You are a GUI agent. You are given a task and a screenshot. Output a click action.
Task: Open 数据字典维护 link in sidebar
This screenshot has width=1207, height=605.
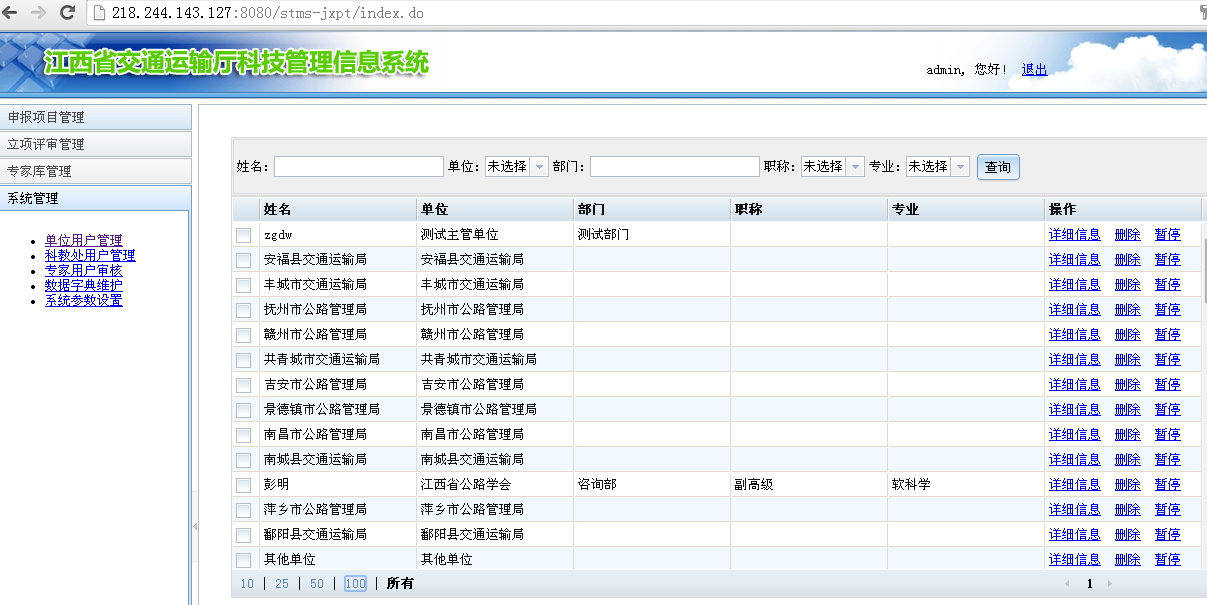tap(84, 286)
